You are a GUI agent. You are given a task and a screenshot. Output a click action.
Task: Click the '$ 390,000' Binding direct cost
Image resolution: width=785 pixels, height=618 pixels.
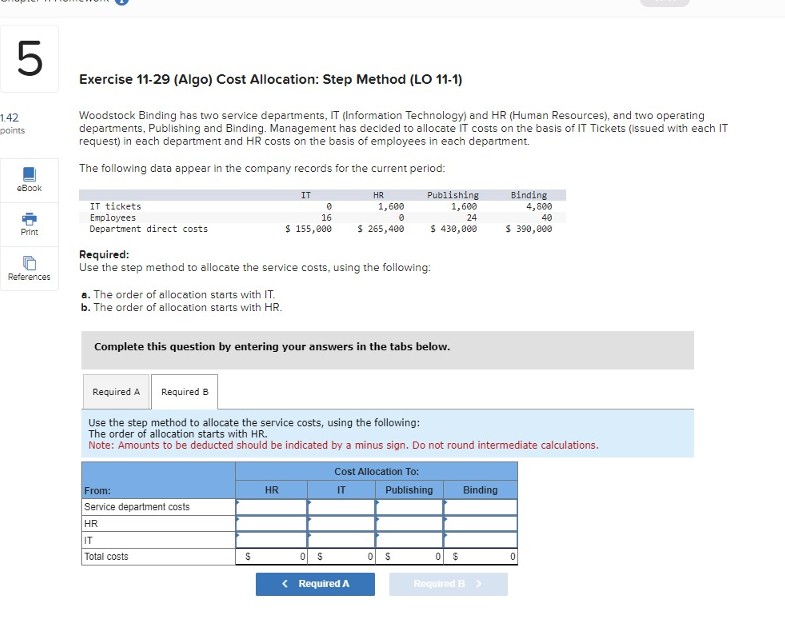click(x=529, y=229)
